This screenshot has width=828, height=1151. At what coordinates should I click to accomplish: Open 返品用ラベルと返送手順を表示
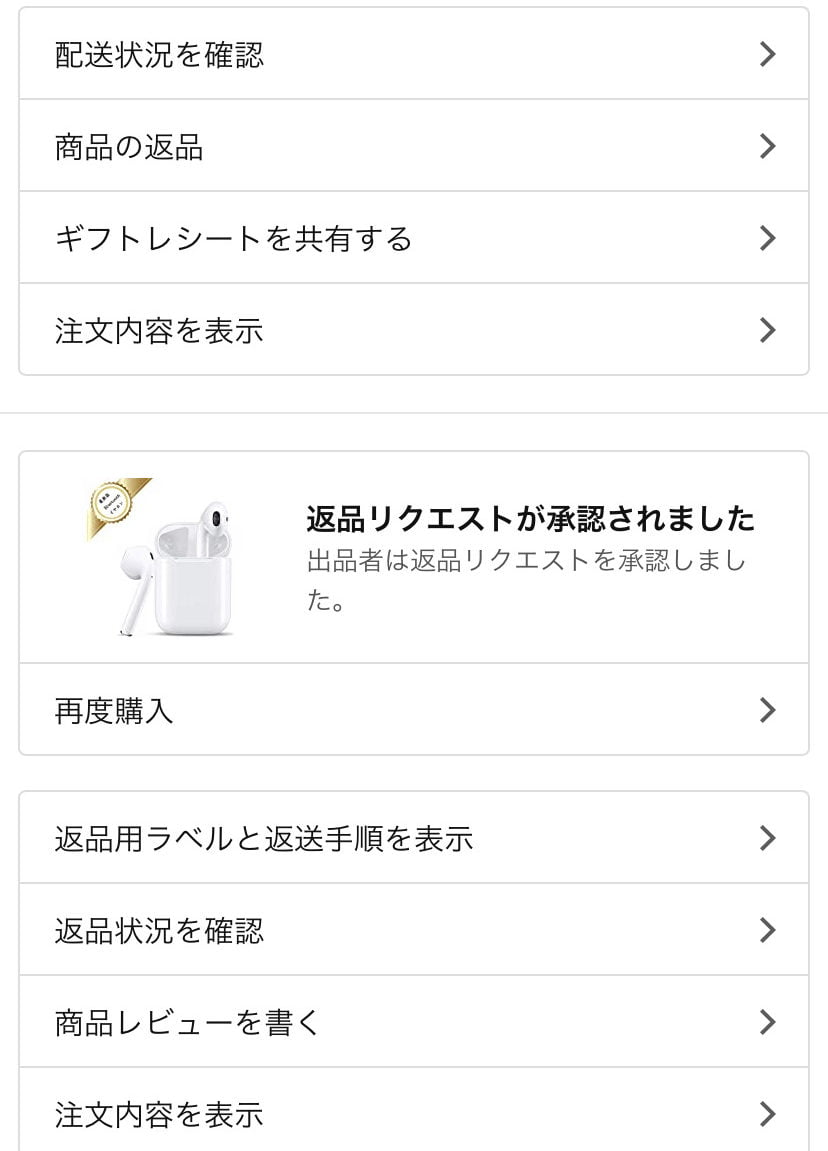(x=264, y=838)
